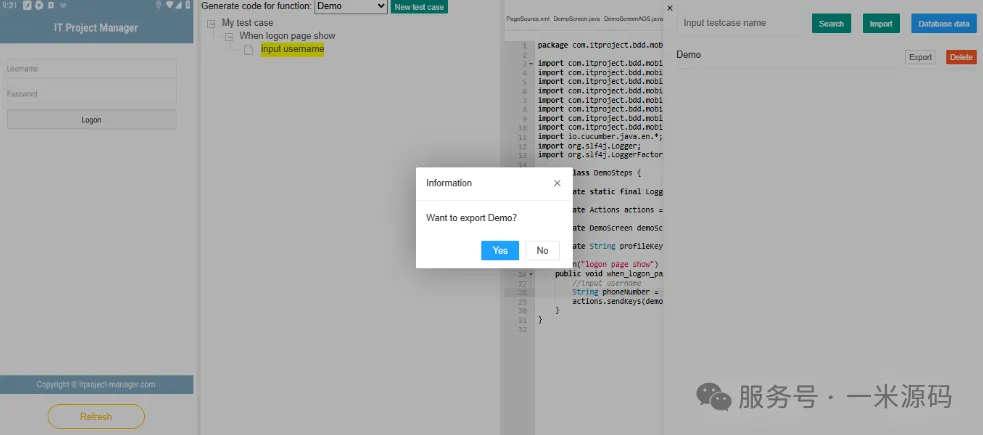Click the New test case button
Viewport: 983px width, 435px height.
[419, 7]
